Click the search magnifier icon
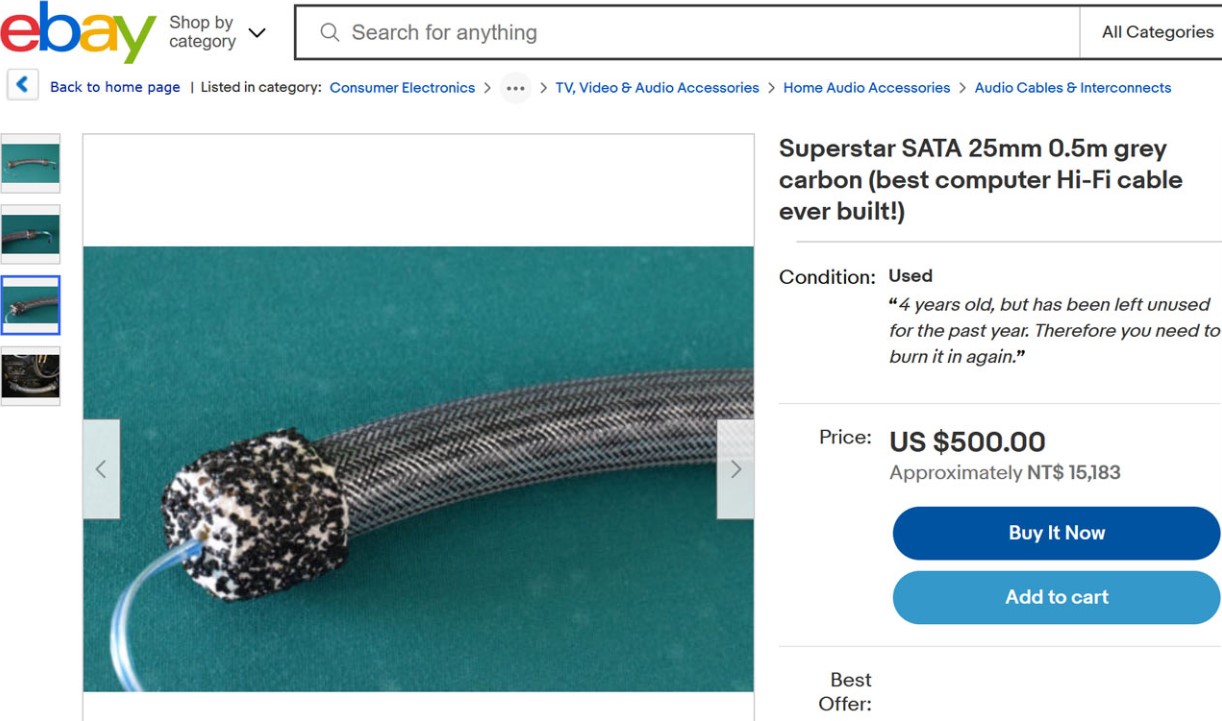 (330, 33)
